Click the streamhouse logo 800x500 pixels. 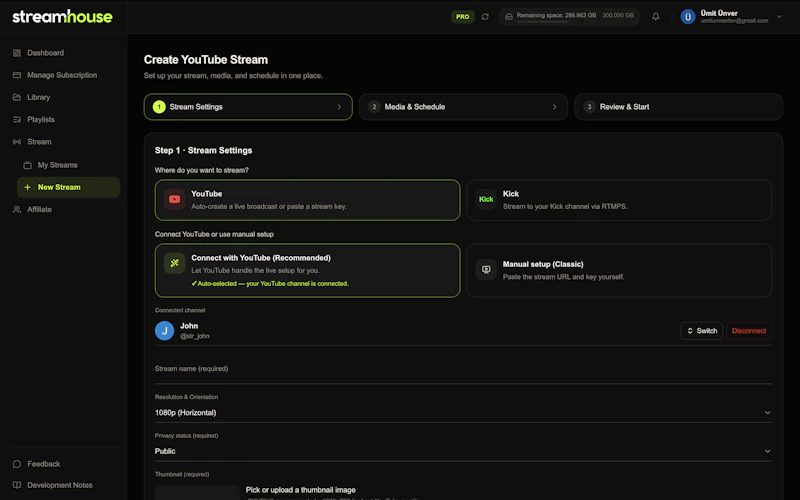62,17
